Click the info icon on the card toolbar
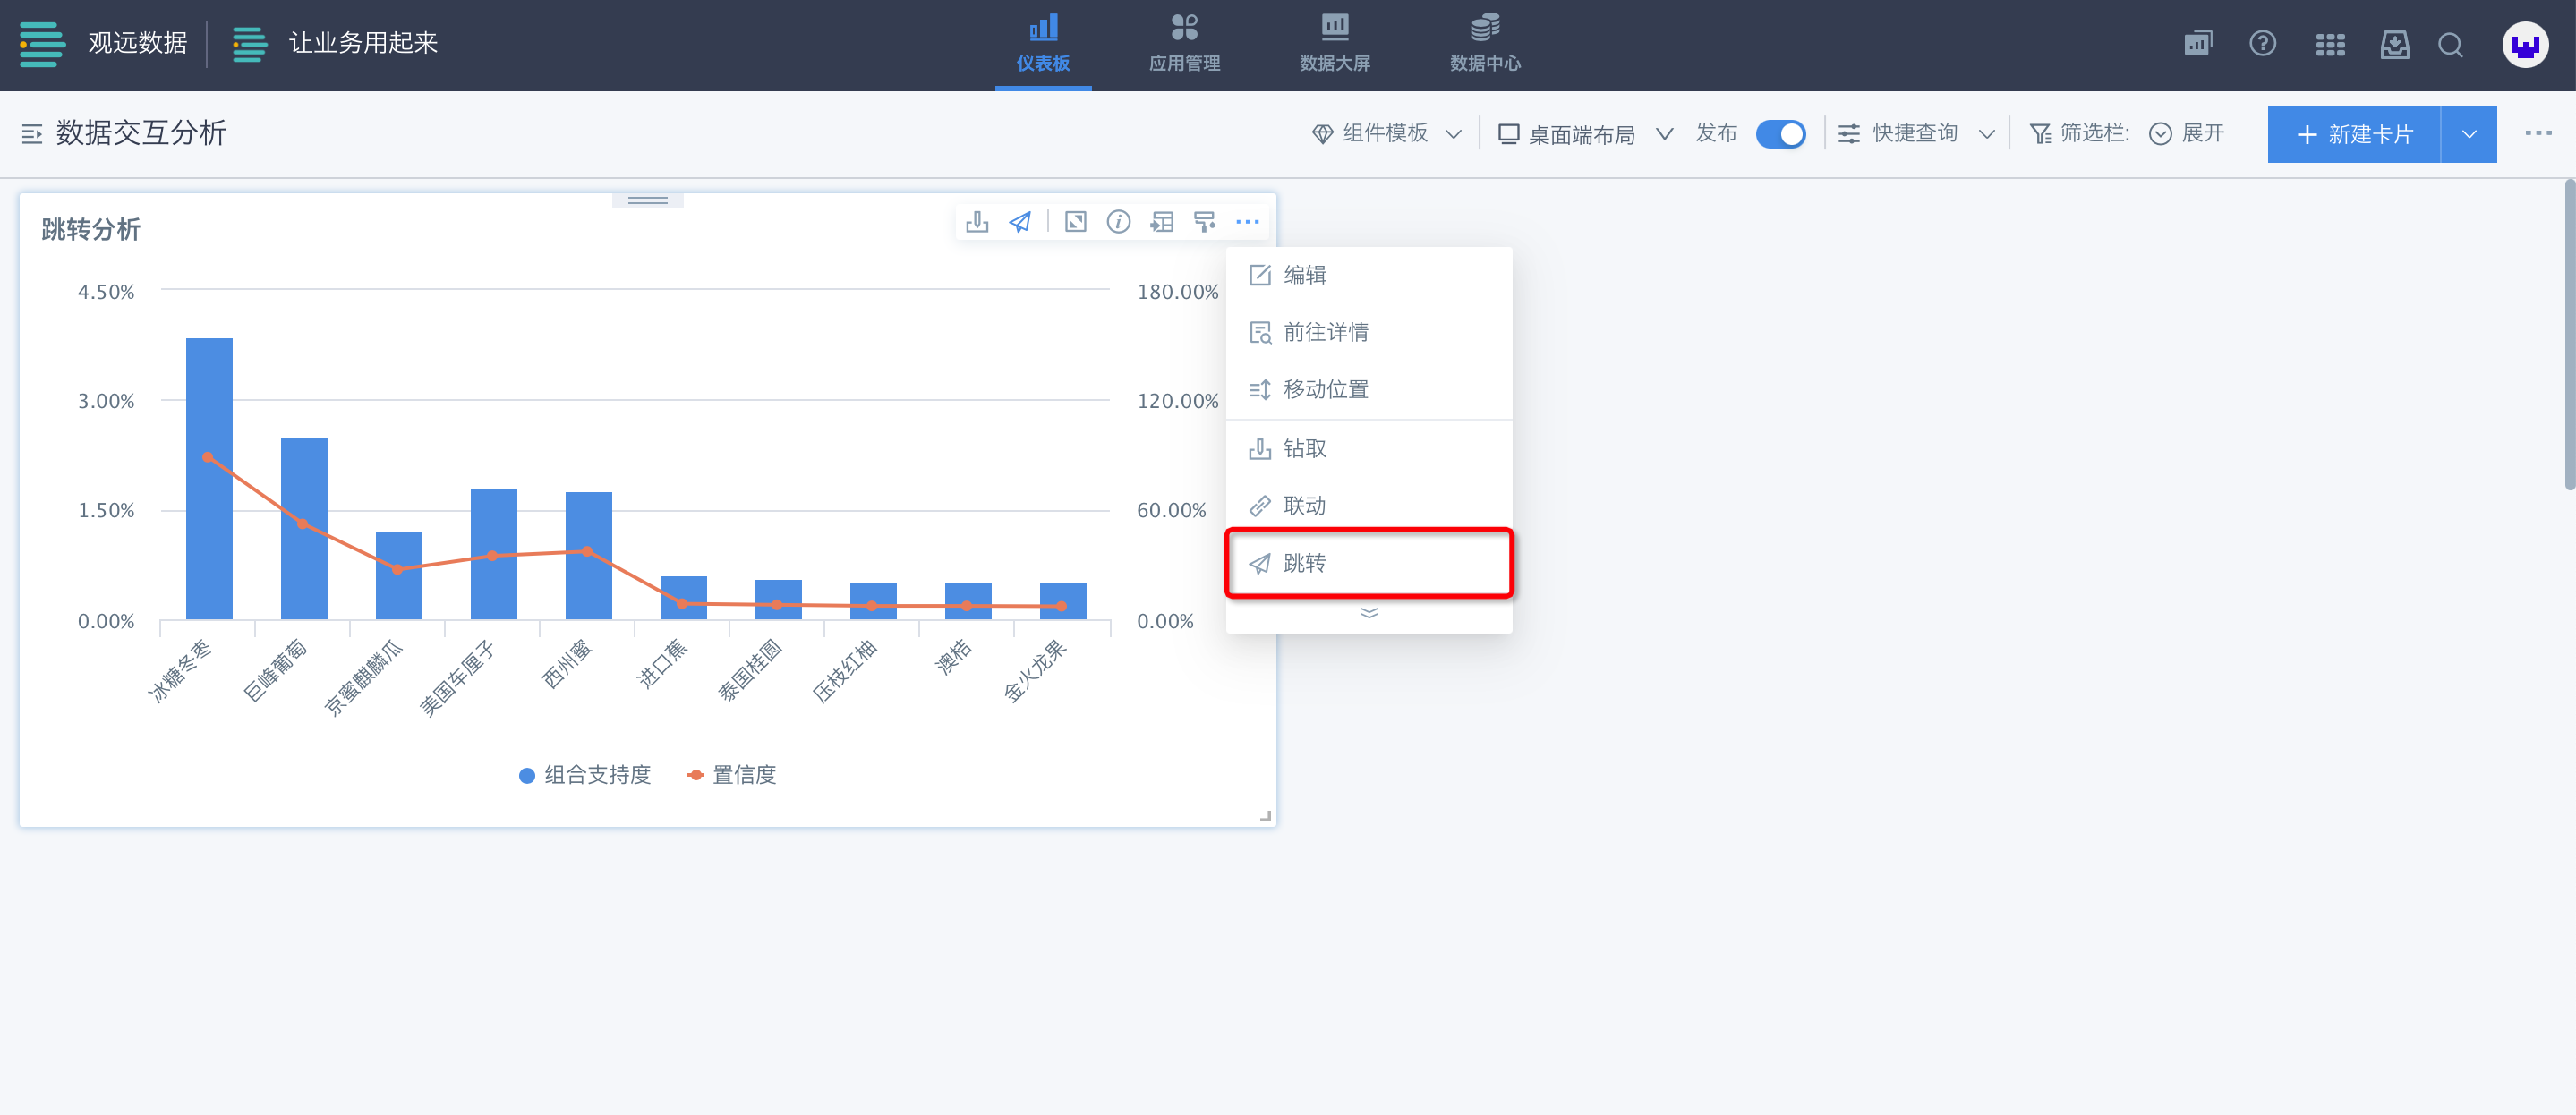This screenshot has width=2576, height=1115. [x=1118, y=222]
